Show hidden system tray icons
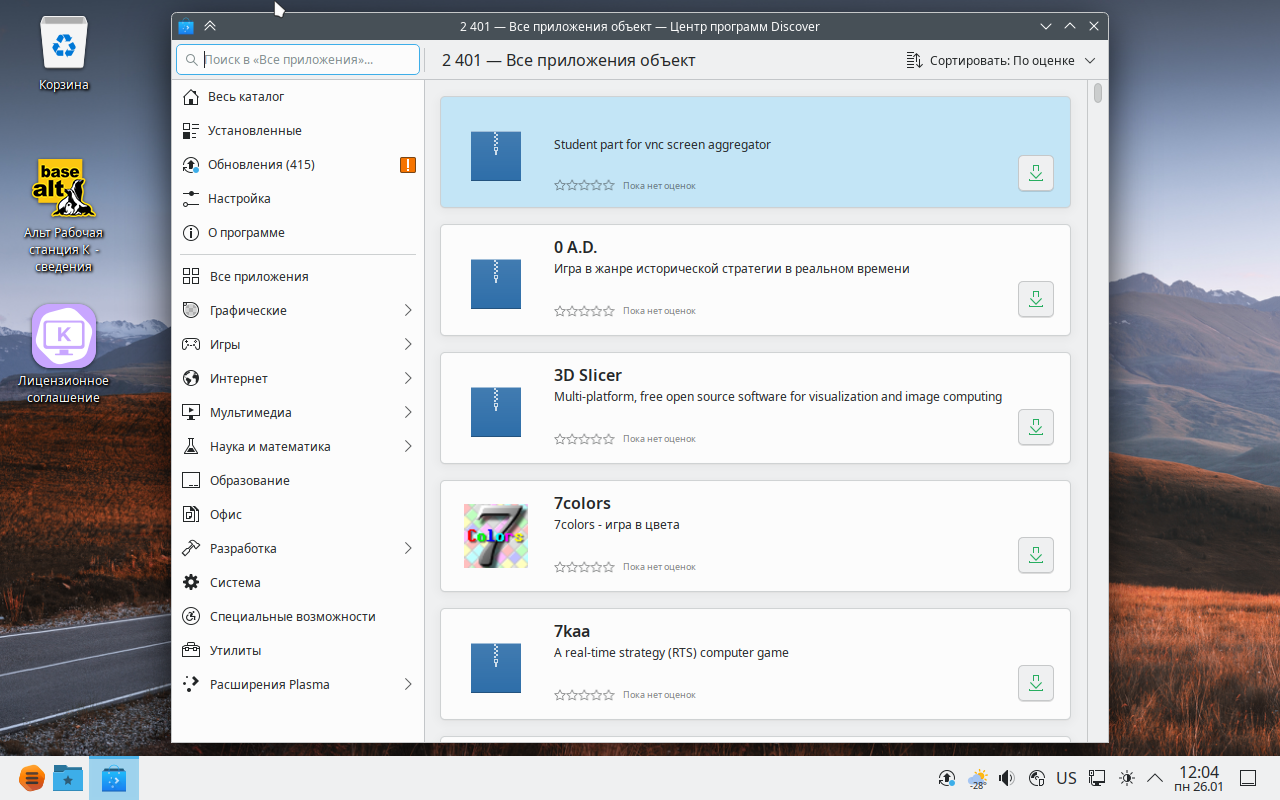The height and width of the screenshot is (800, 1280). 1154,778
